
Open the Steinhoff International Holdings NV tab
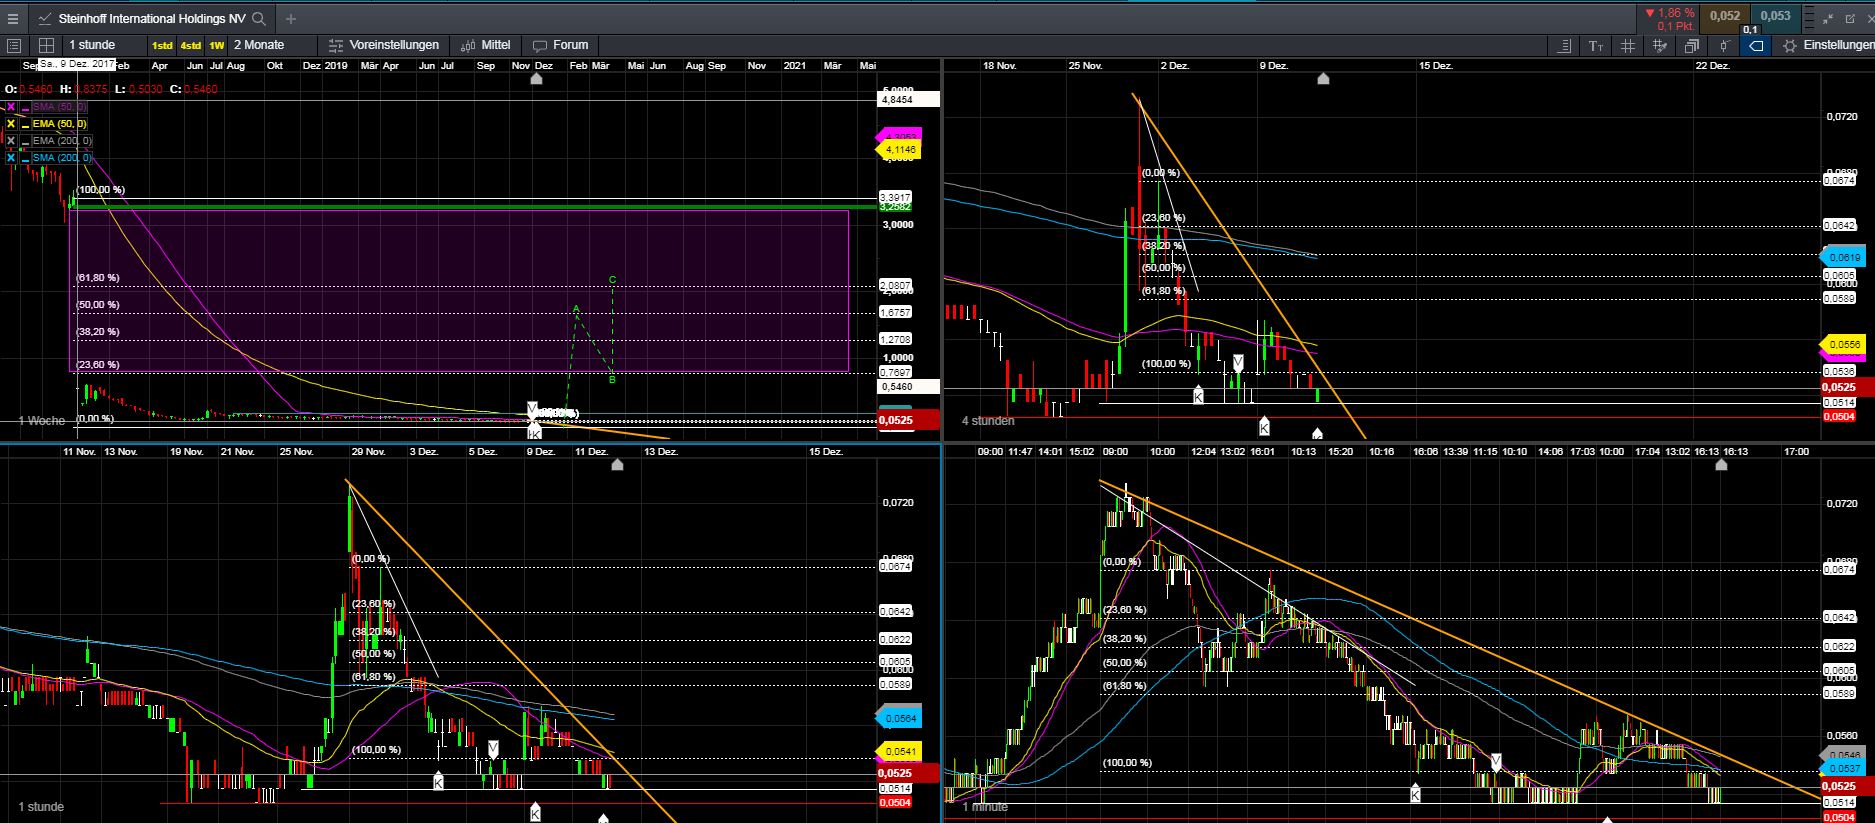pos(150,18)
